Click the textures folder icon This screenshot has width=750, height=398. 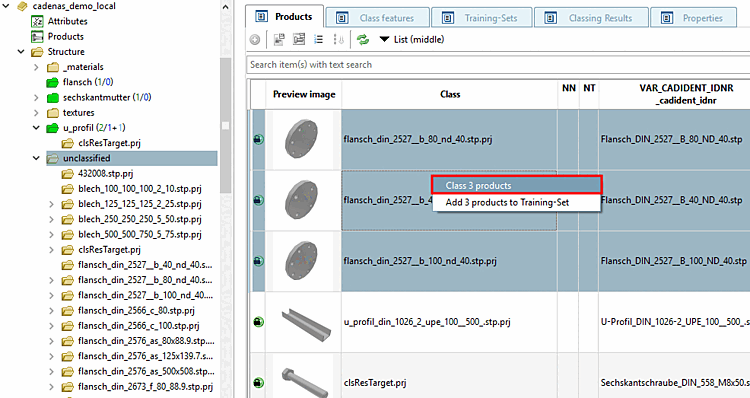(x=52, y=113)
